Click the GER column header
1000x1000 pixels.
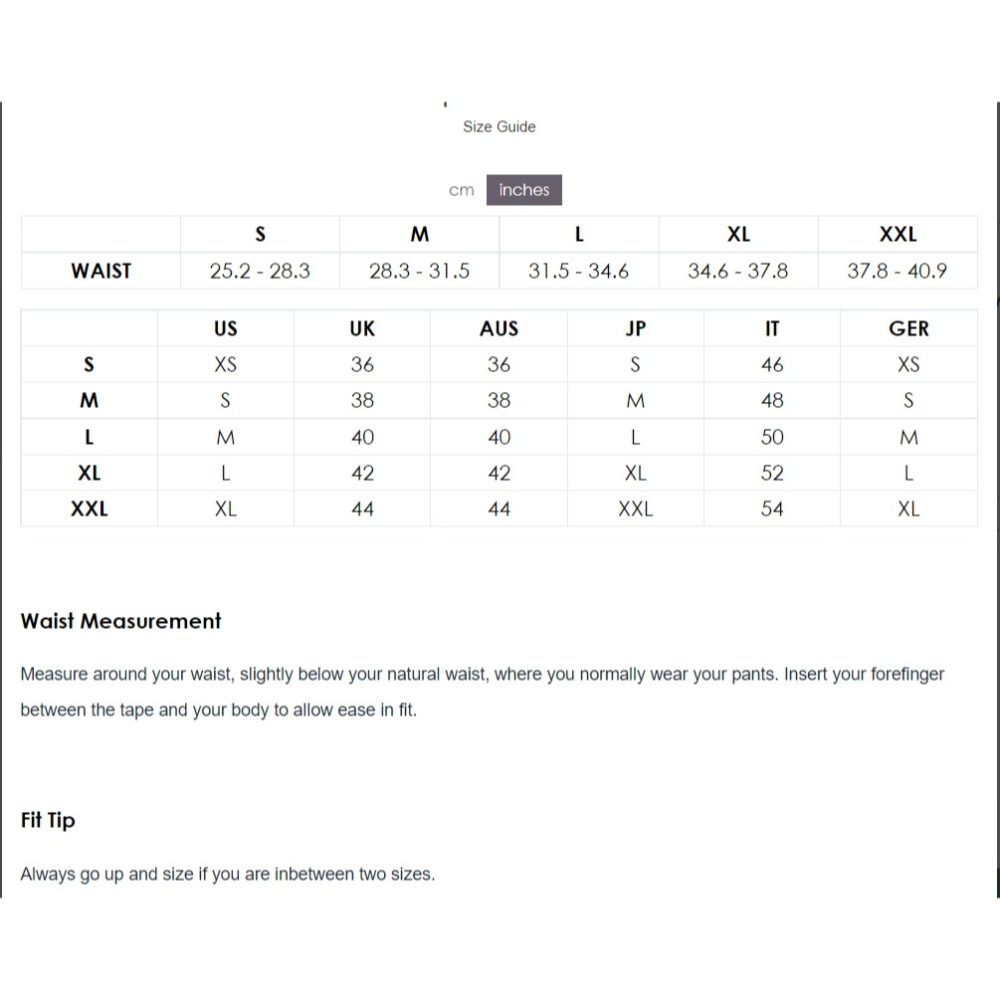point(908,329)
